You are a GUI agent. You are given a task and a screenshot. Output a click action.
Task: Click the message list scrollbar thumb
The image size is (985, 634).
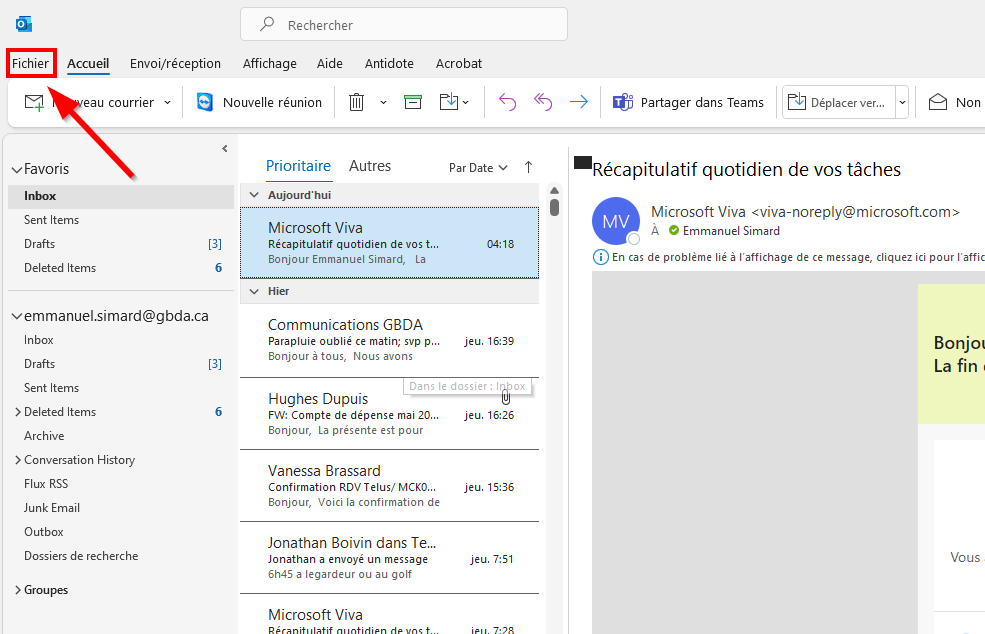554,207
